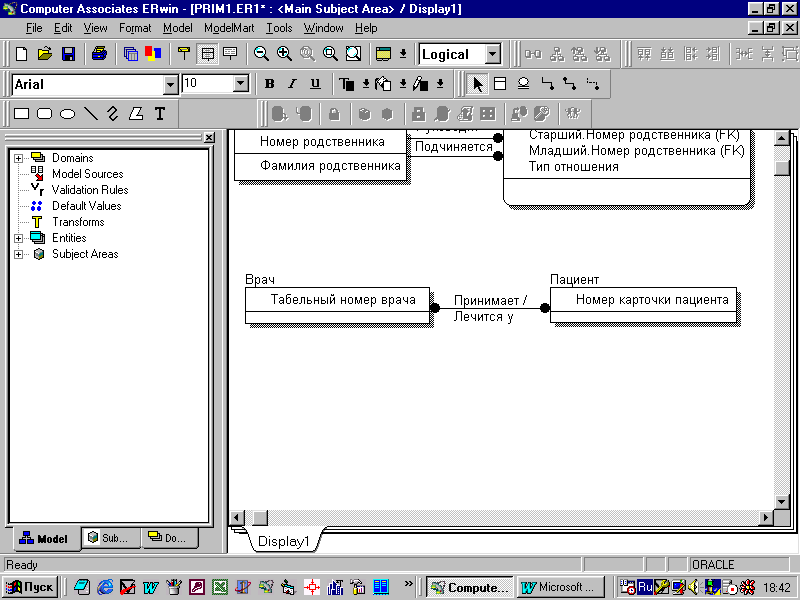The width and height of the screenshot is (800, 600).
Task: Select the Врач entity box
Action: click(337, 305)
